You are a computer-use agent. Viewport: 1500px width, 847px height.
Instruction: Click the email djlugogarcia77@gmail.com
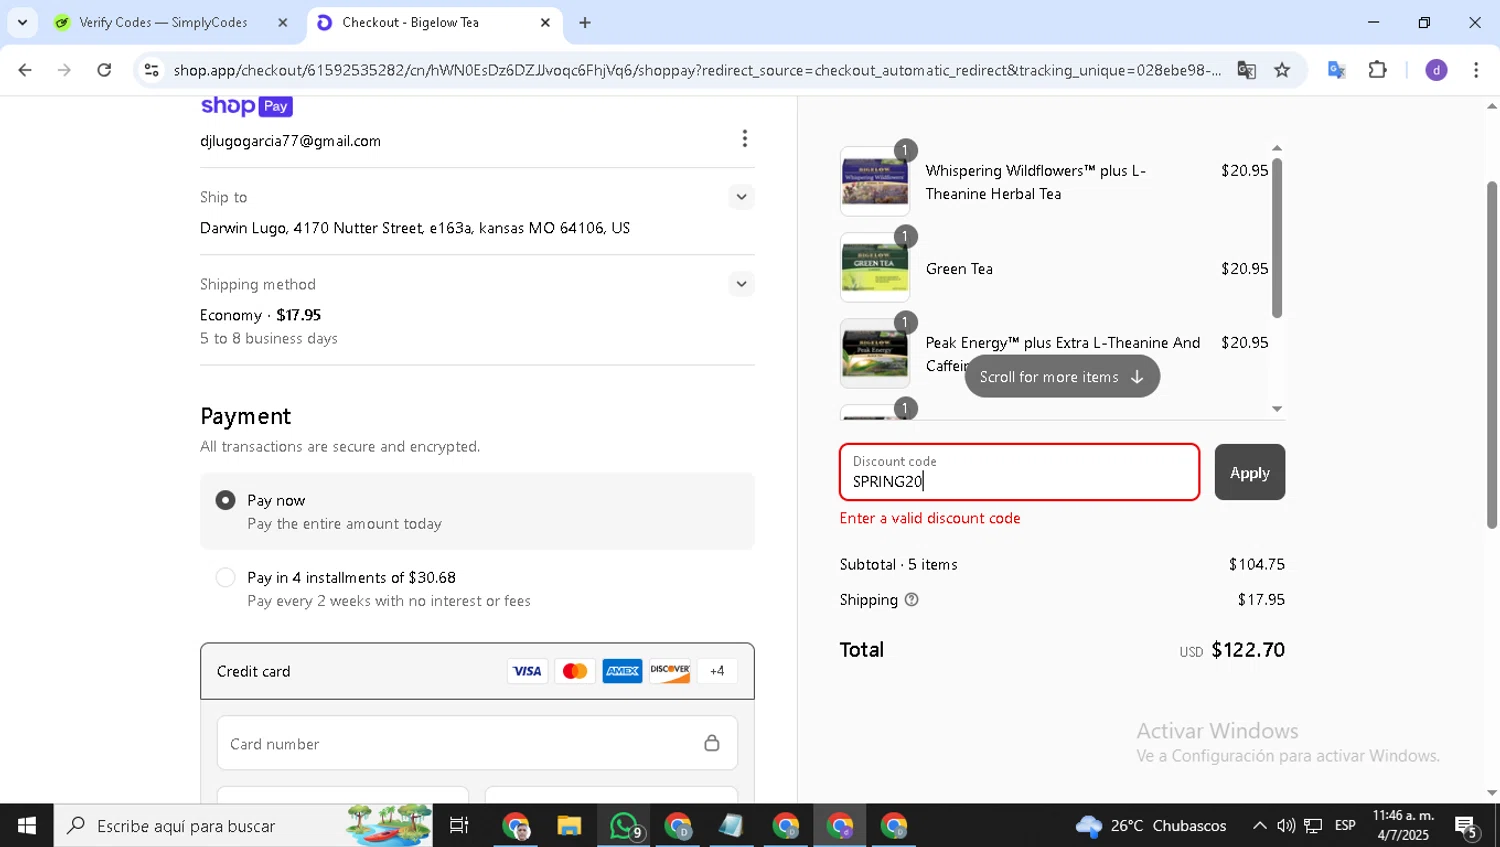pos(290,141)
